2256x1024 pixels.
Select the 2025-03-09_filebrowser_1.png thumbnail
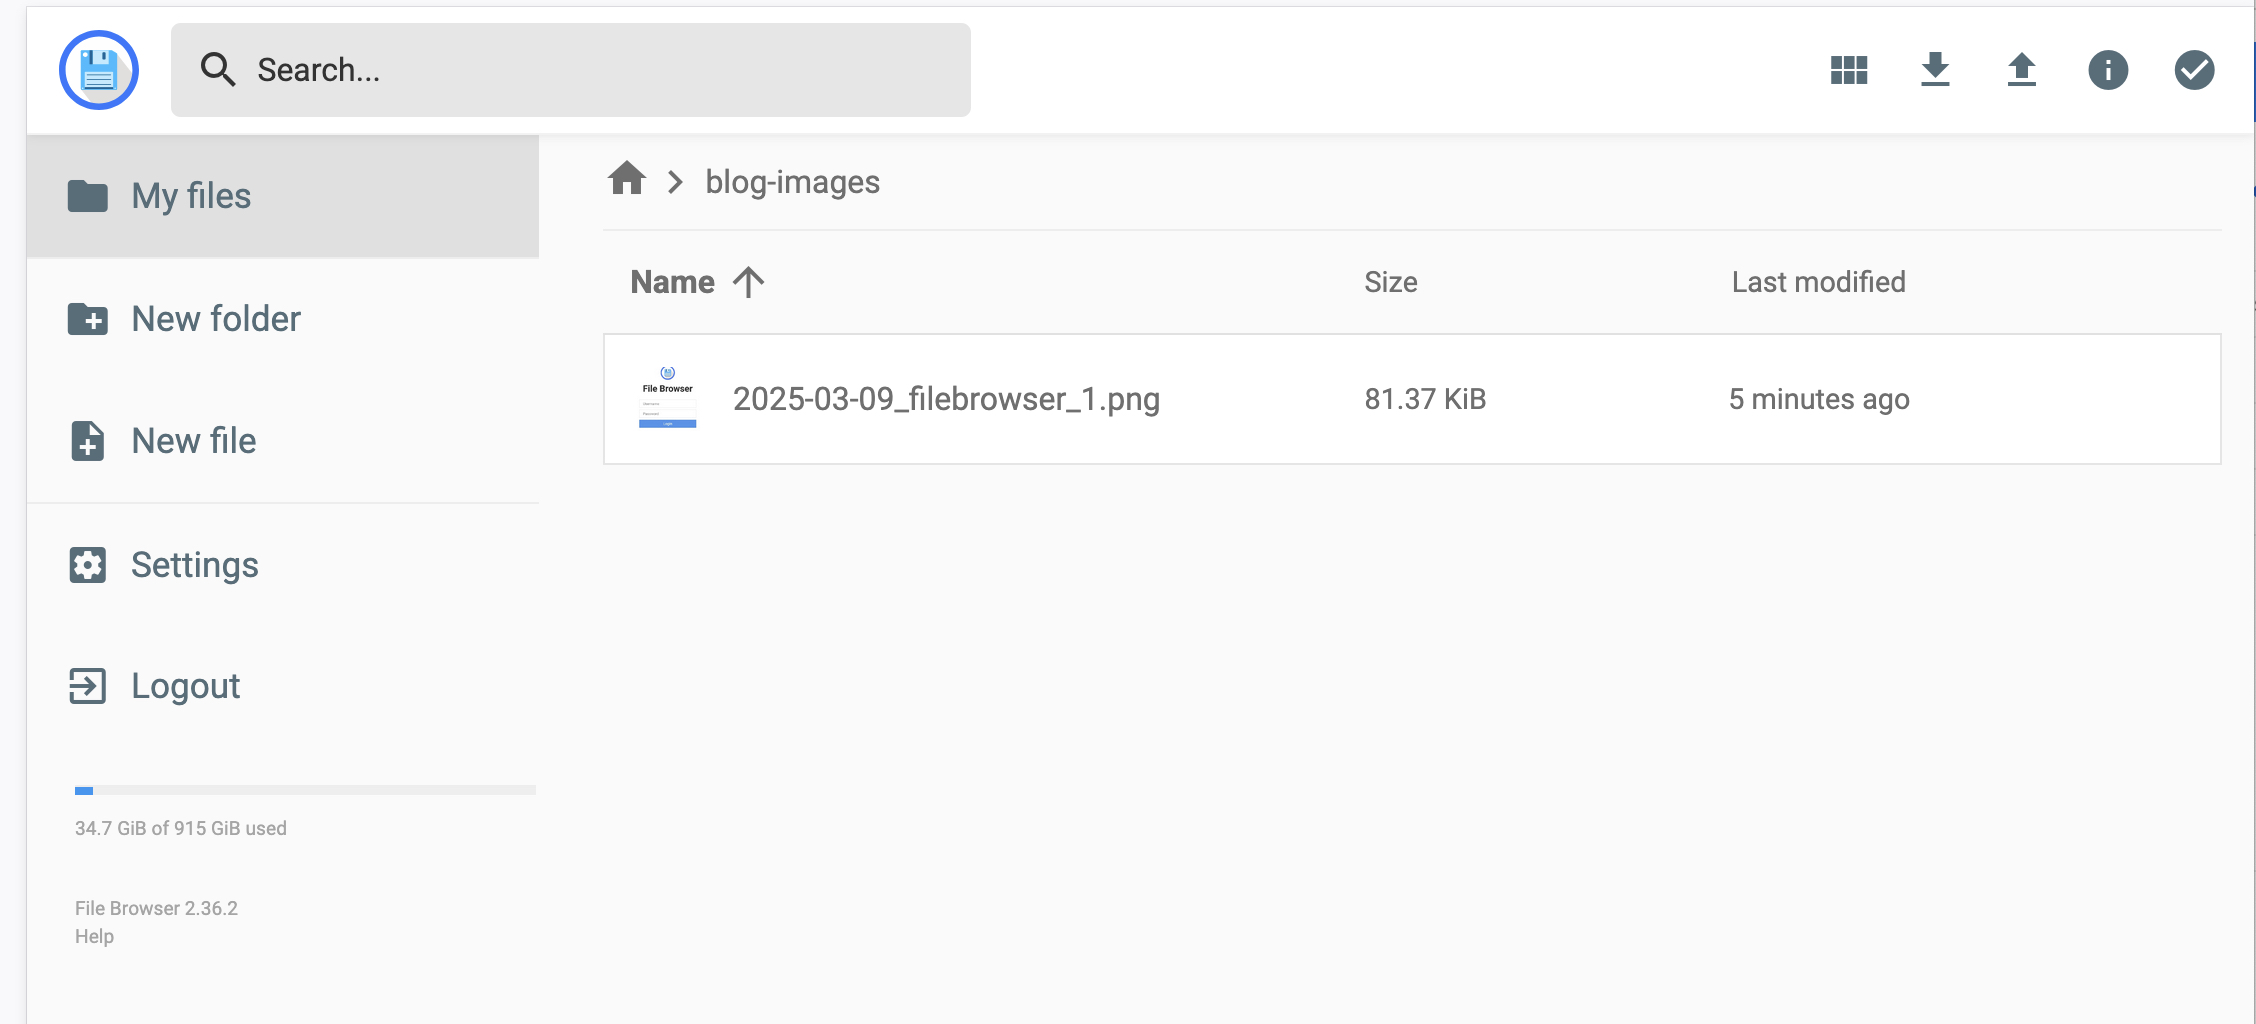click(667, 398)
